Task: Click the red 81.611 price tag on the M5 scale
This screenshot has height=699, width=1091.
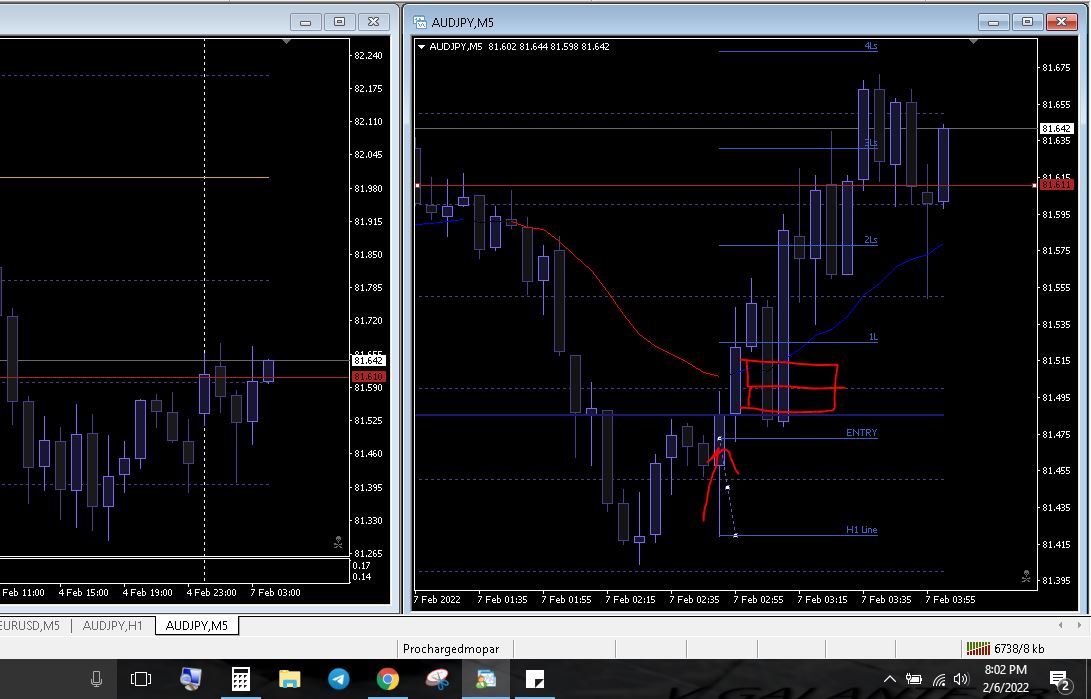Action: pyautogui.click(x=1056, y=184)
